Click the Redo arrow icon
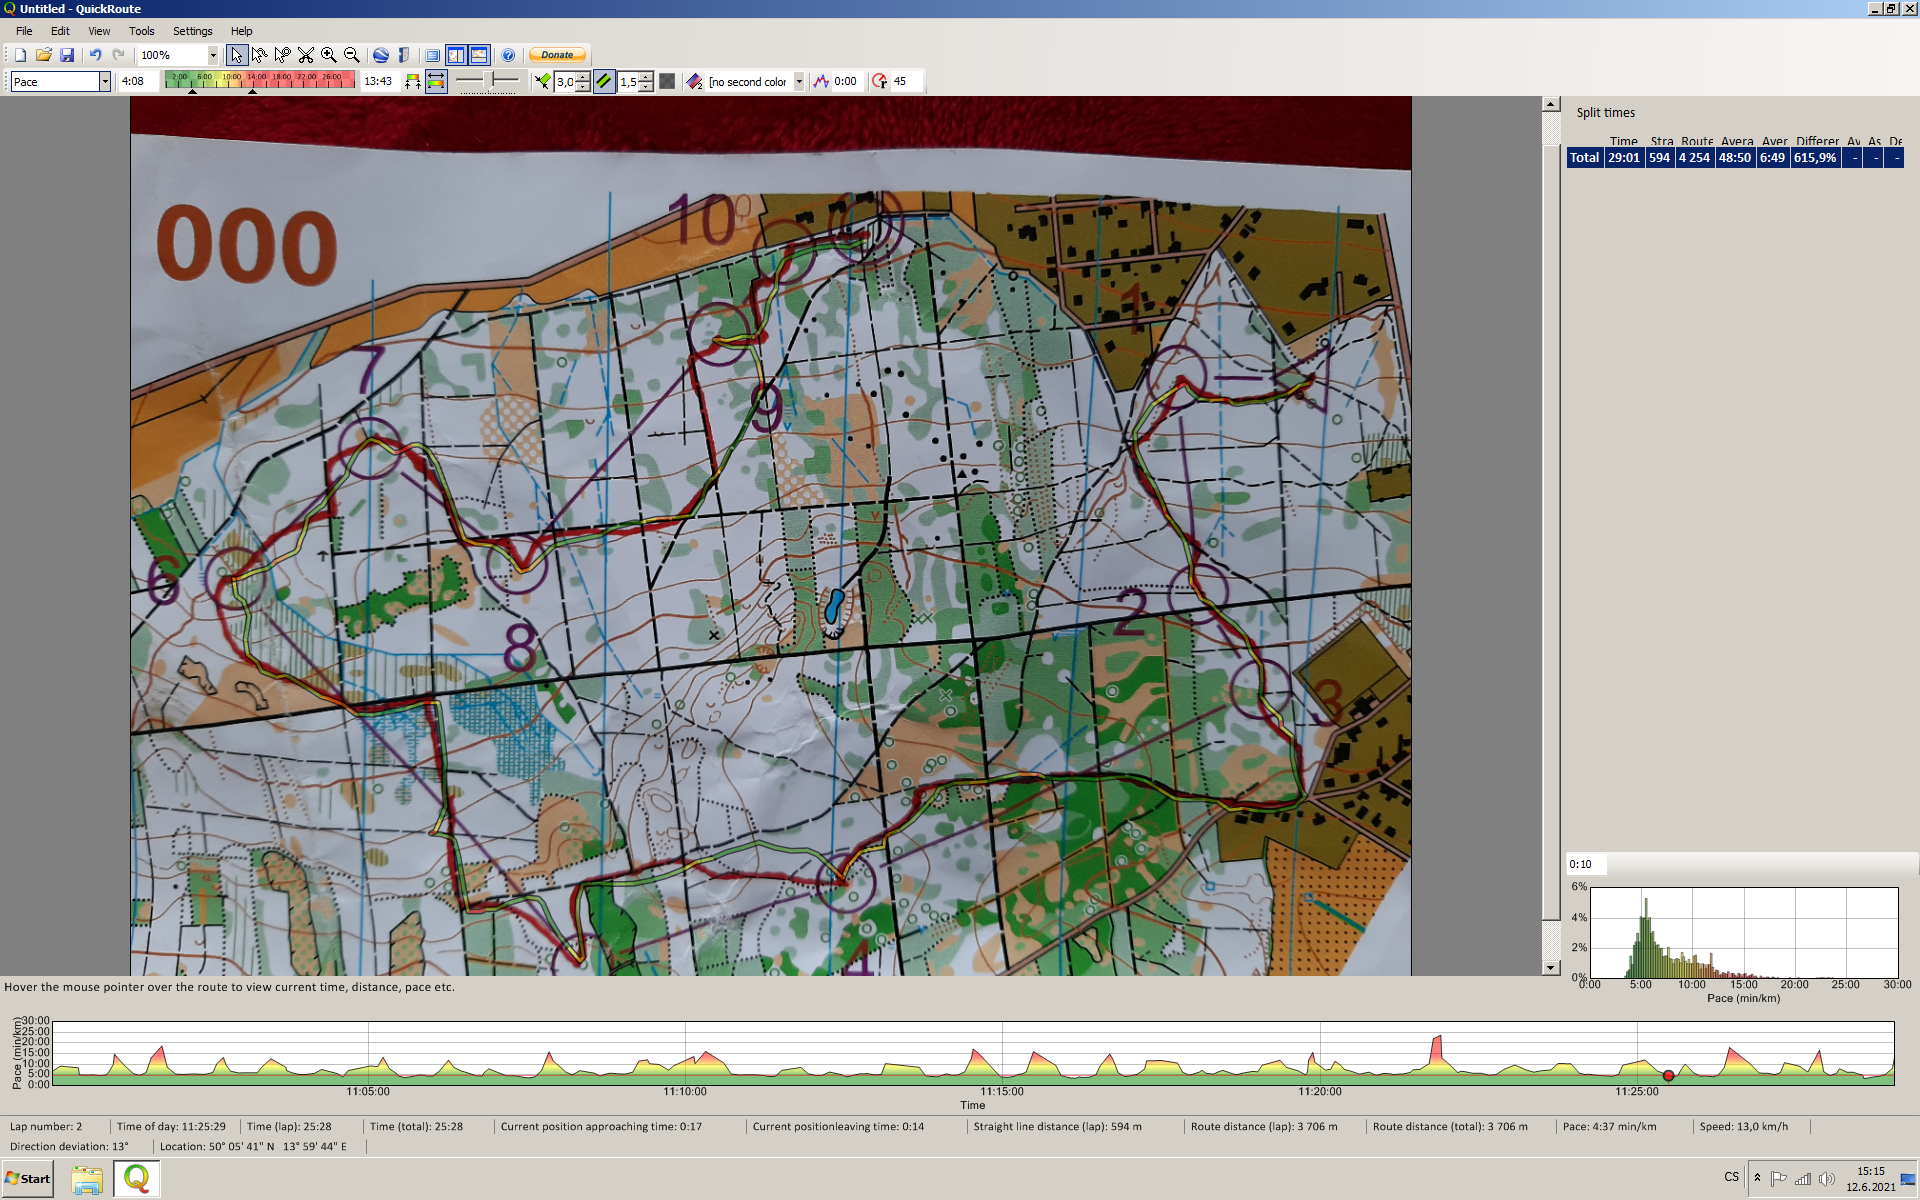 (x=119, y=55)
